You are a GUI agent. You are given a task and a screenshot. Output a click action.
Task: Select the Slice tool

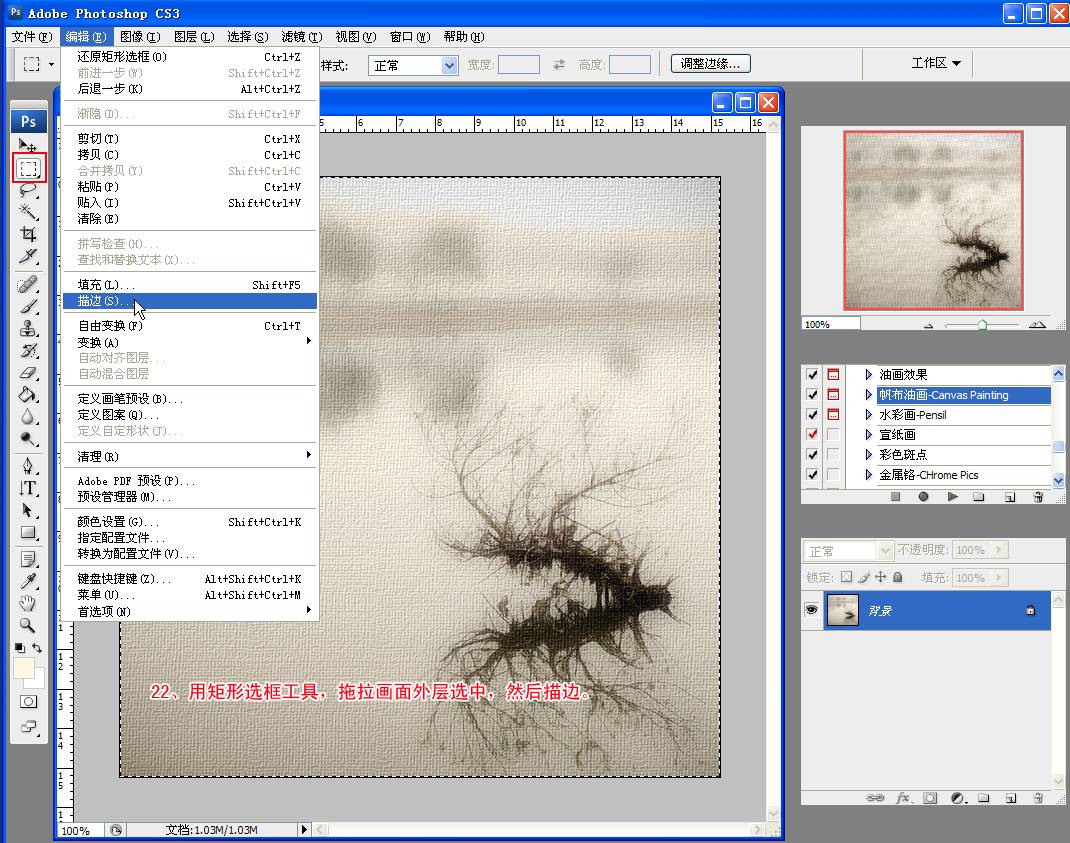27,256
